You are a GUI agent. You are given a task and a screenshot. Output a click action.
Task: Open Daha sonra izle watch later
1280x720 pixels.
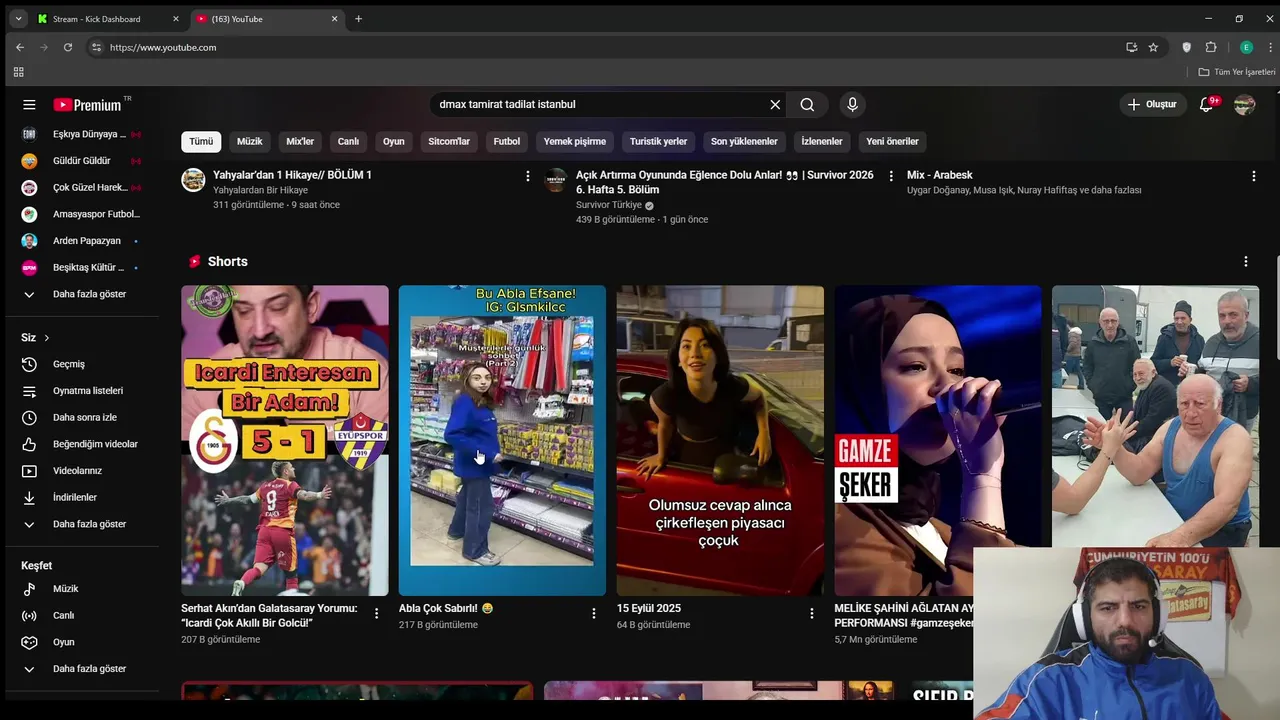82,417
